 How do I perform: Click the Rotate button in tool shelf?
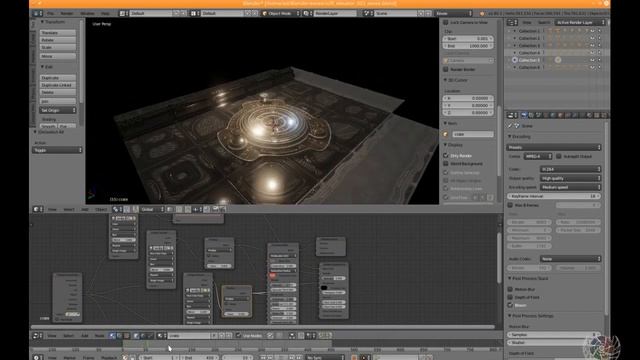point(58,40)
